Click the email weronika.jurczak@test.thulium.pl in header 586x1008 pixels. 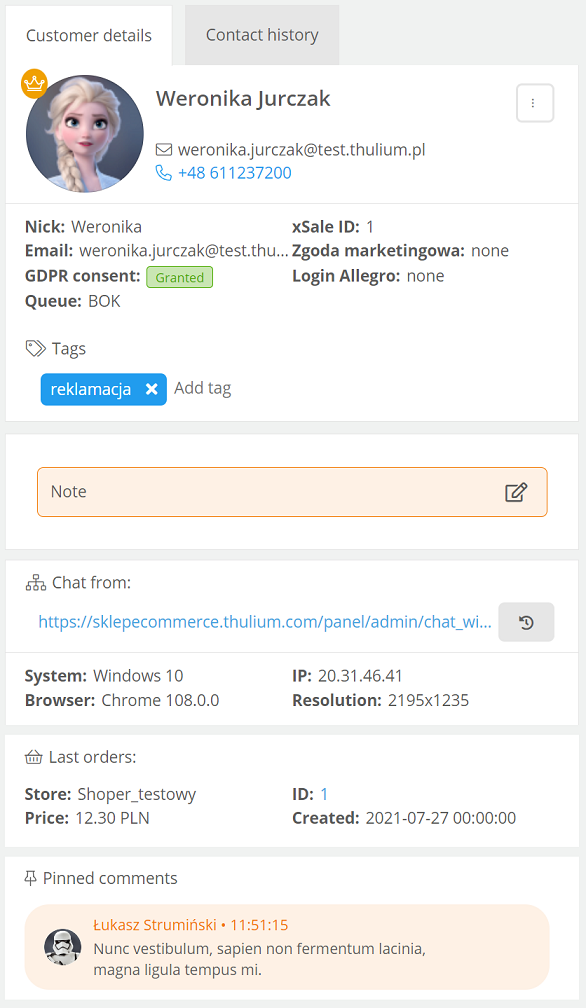pyautogui.click(x=301, y=150)
